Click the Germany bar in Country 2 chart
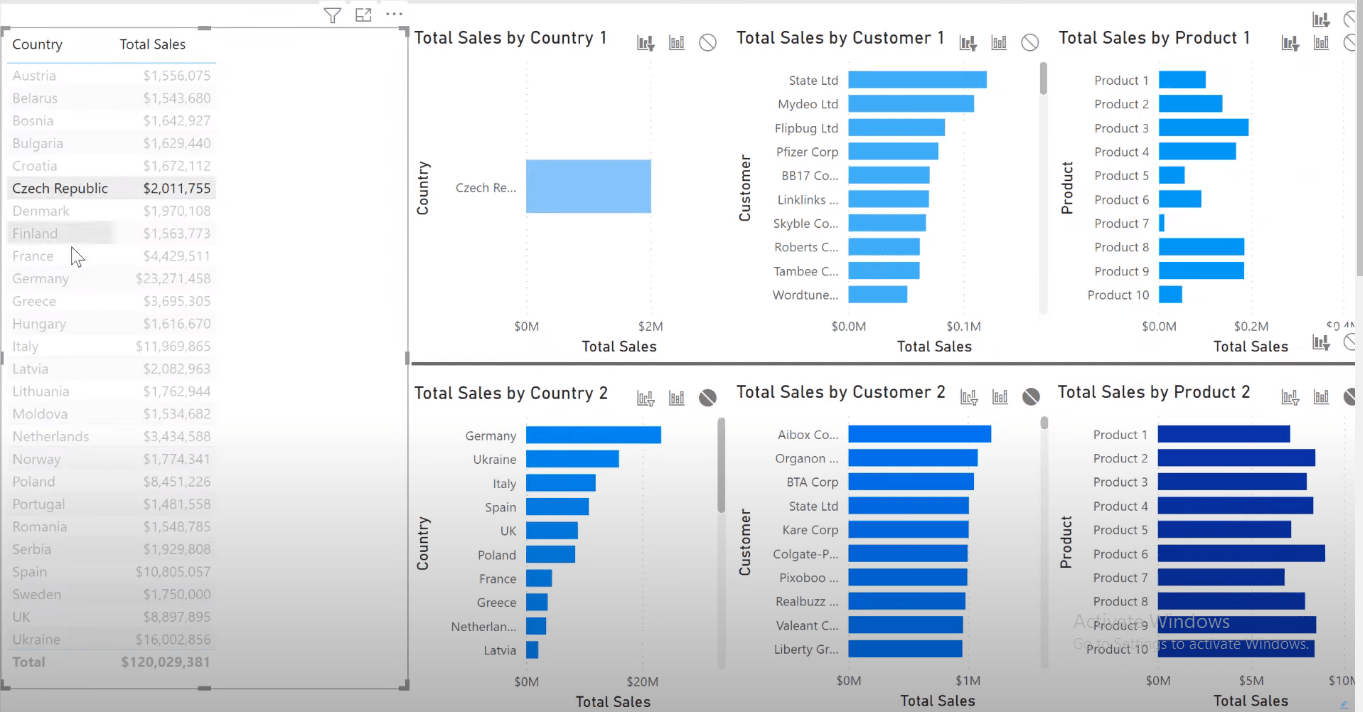This screenshot has height=712, width=1363. (x=593, y=435)
